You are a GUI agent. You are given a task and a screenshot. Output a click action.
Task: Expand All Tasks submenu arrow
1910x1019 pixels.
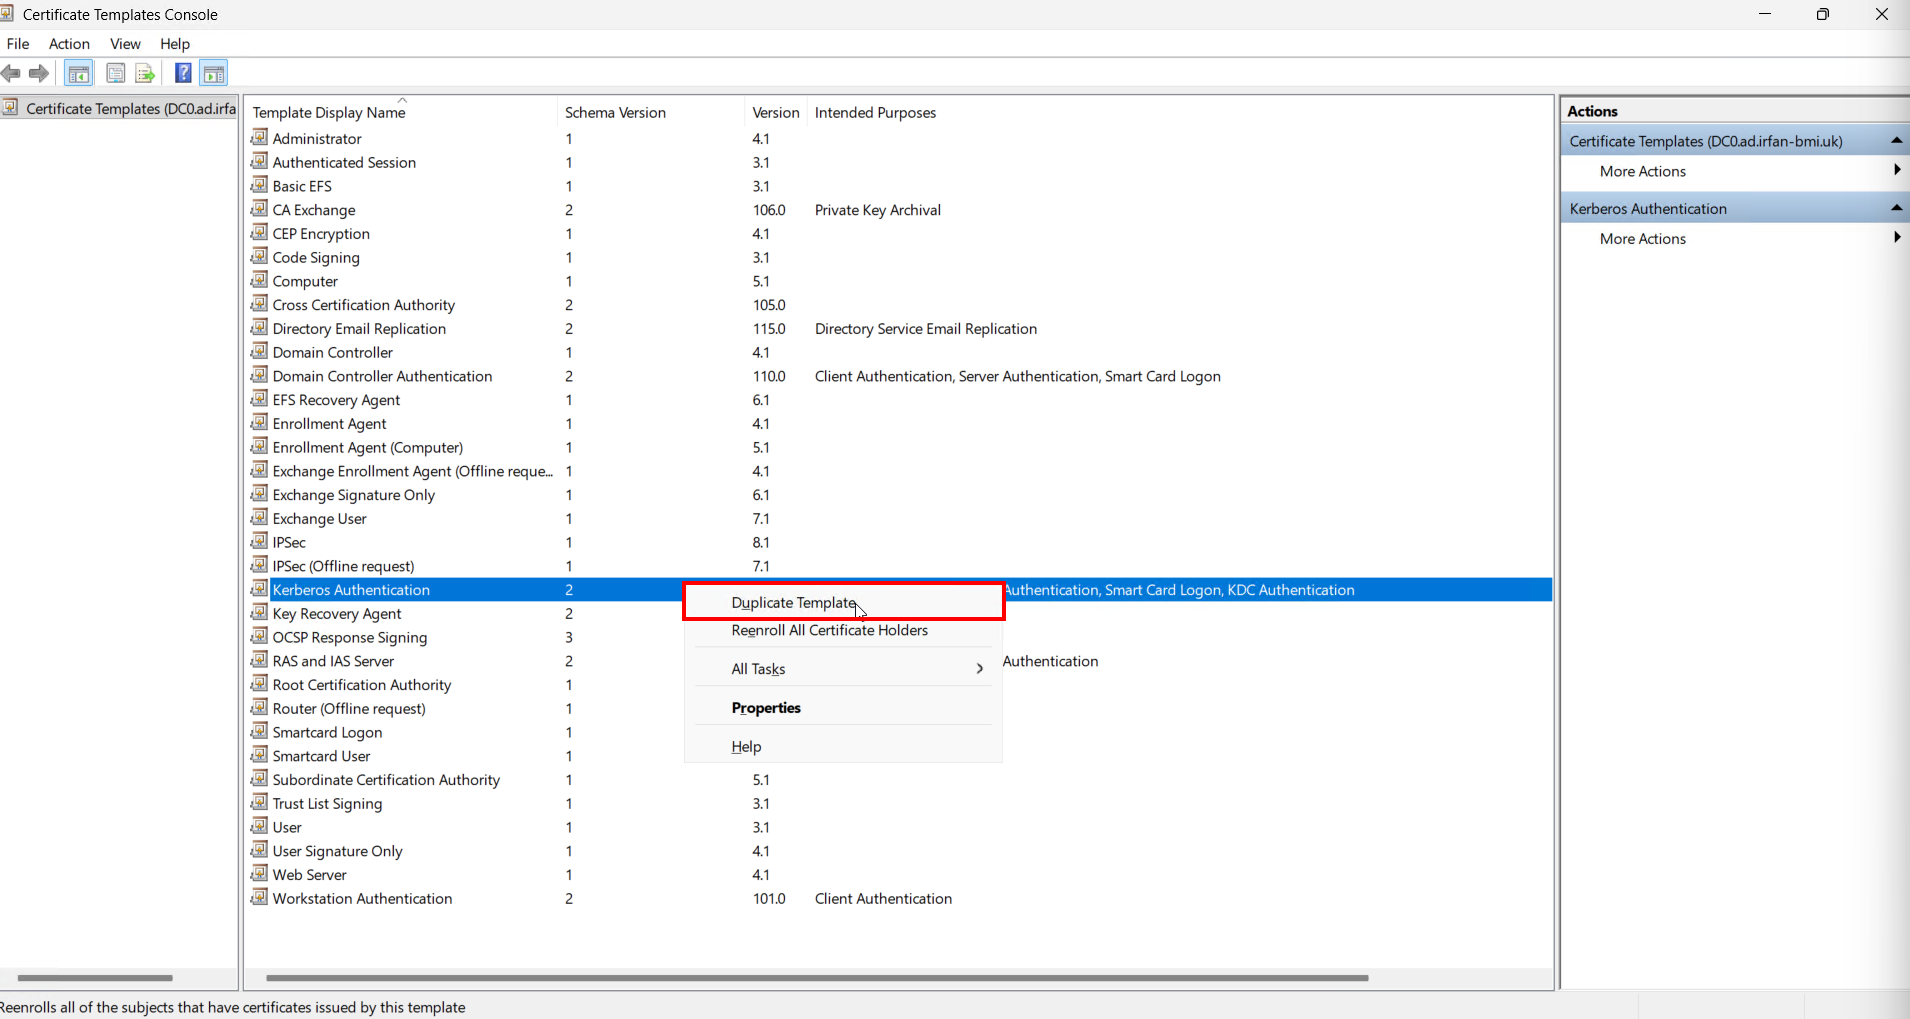coord(980,669)
